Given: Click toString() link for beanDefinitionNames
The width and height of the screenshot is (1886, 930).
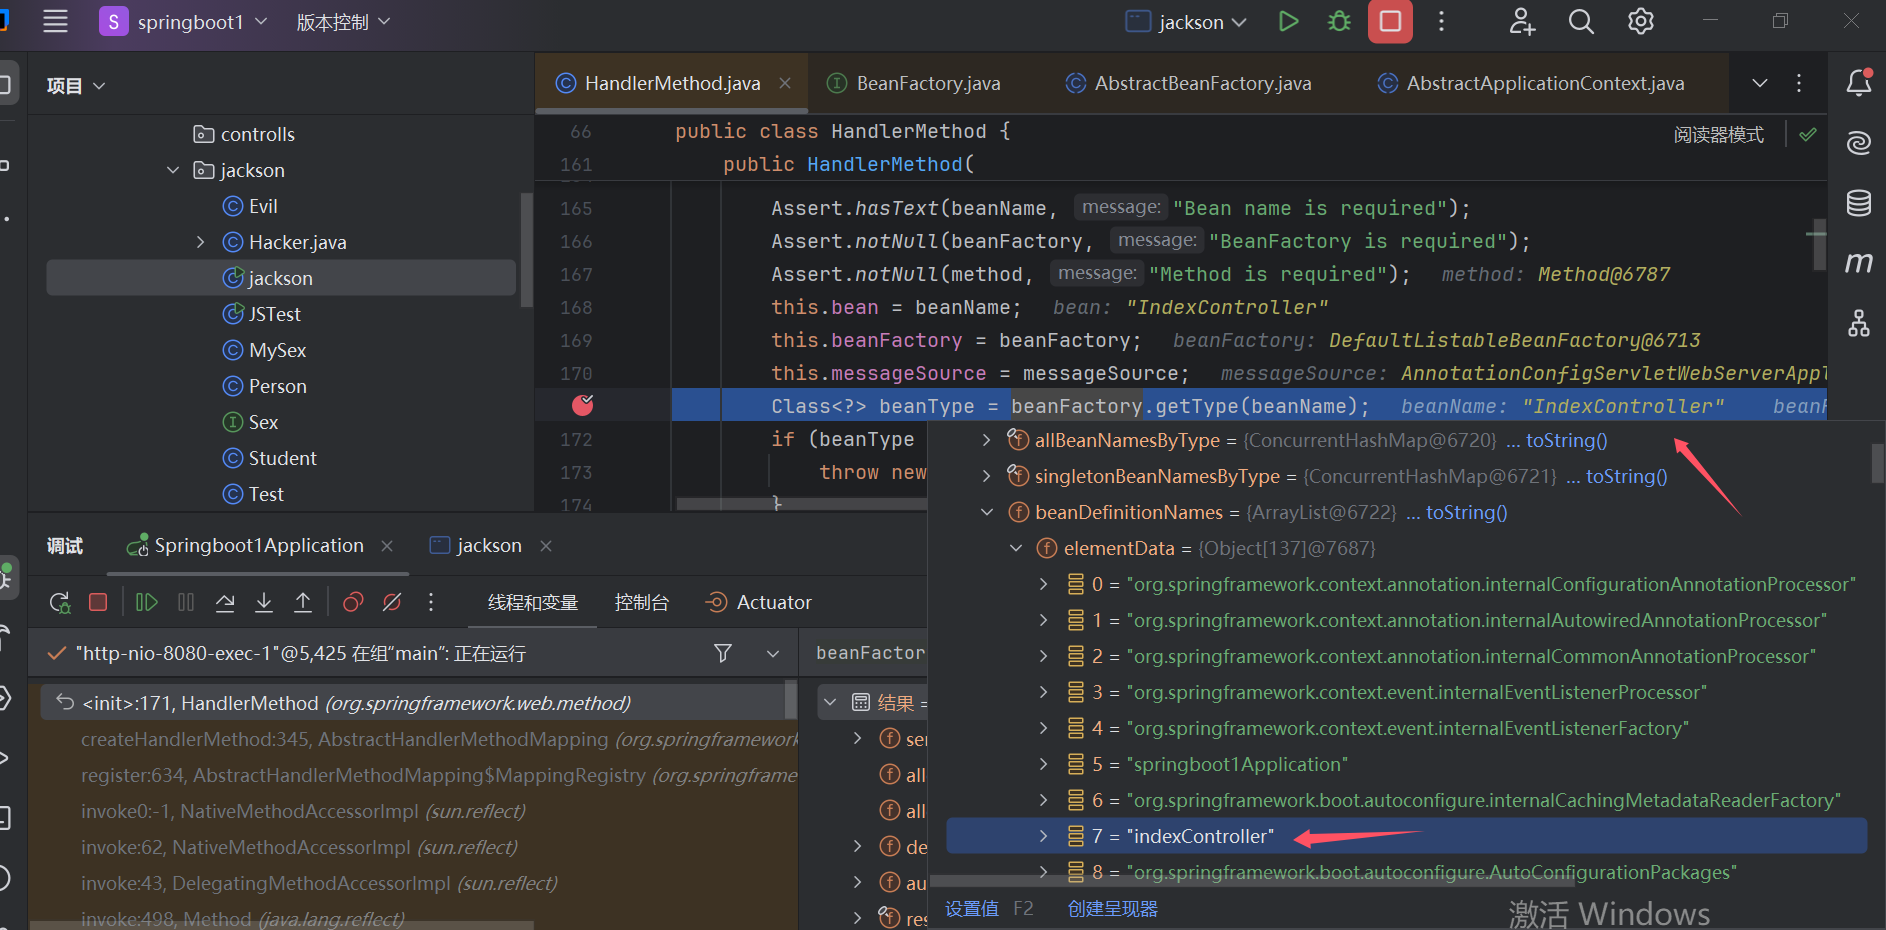Looking at the screenshot, I should 1467,512.
